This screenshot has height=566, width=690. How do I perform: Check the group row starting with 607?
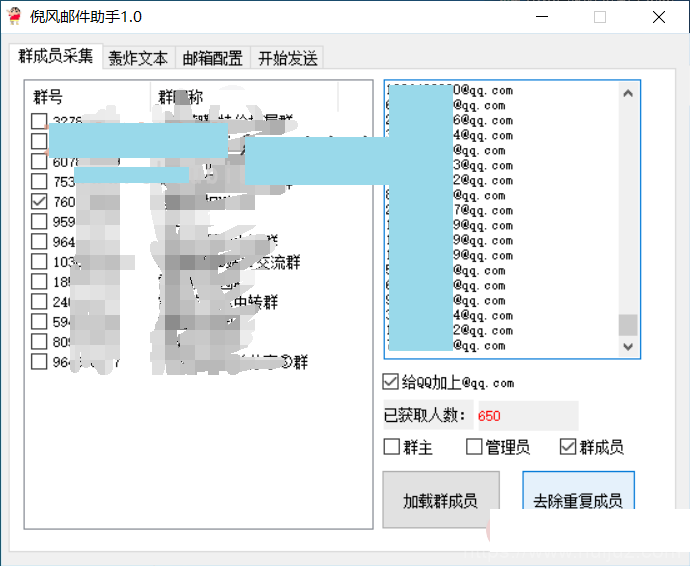39,162
